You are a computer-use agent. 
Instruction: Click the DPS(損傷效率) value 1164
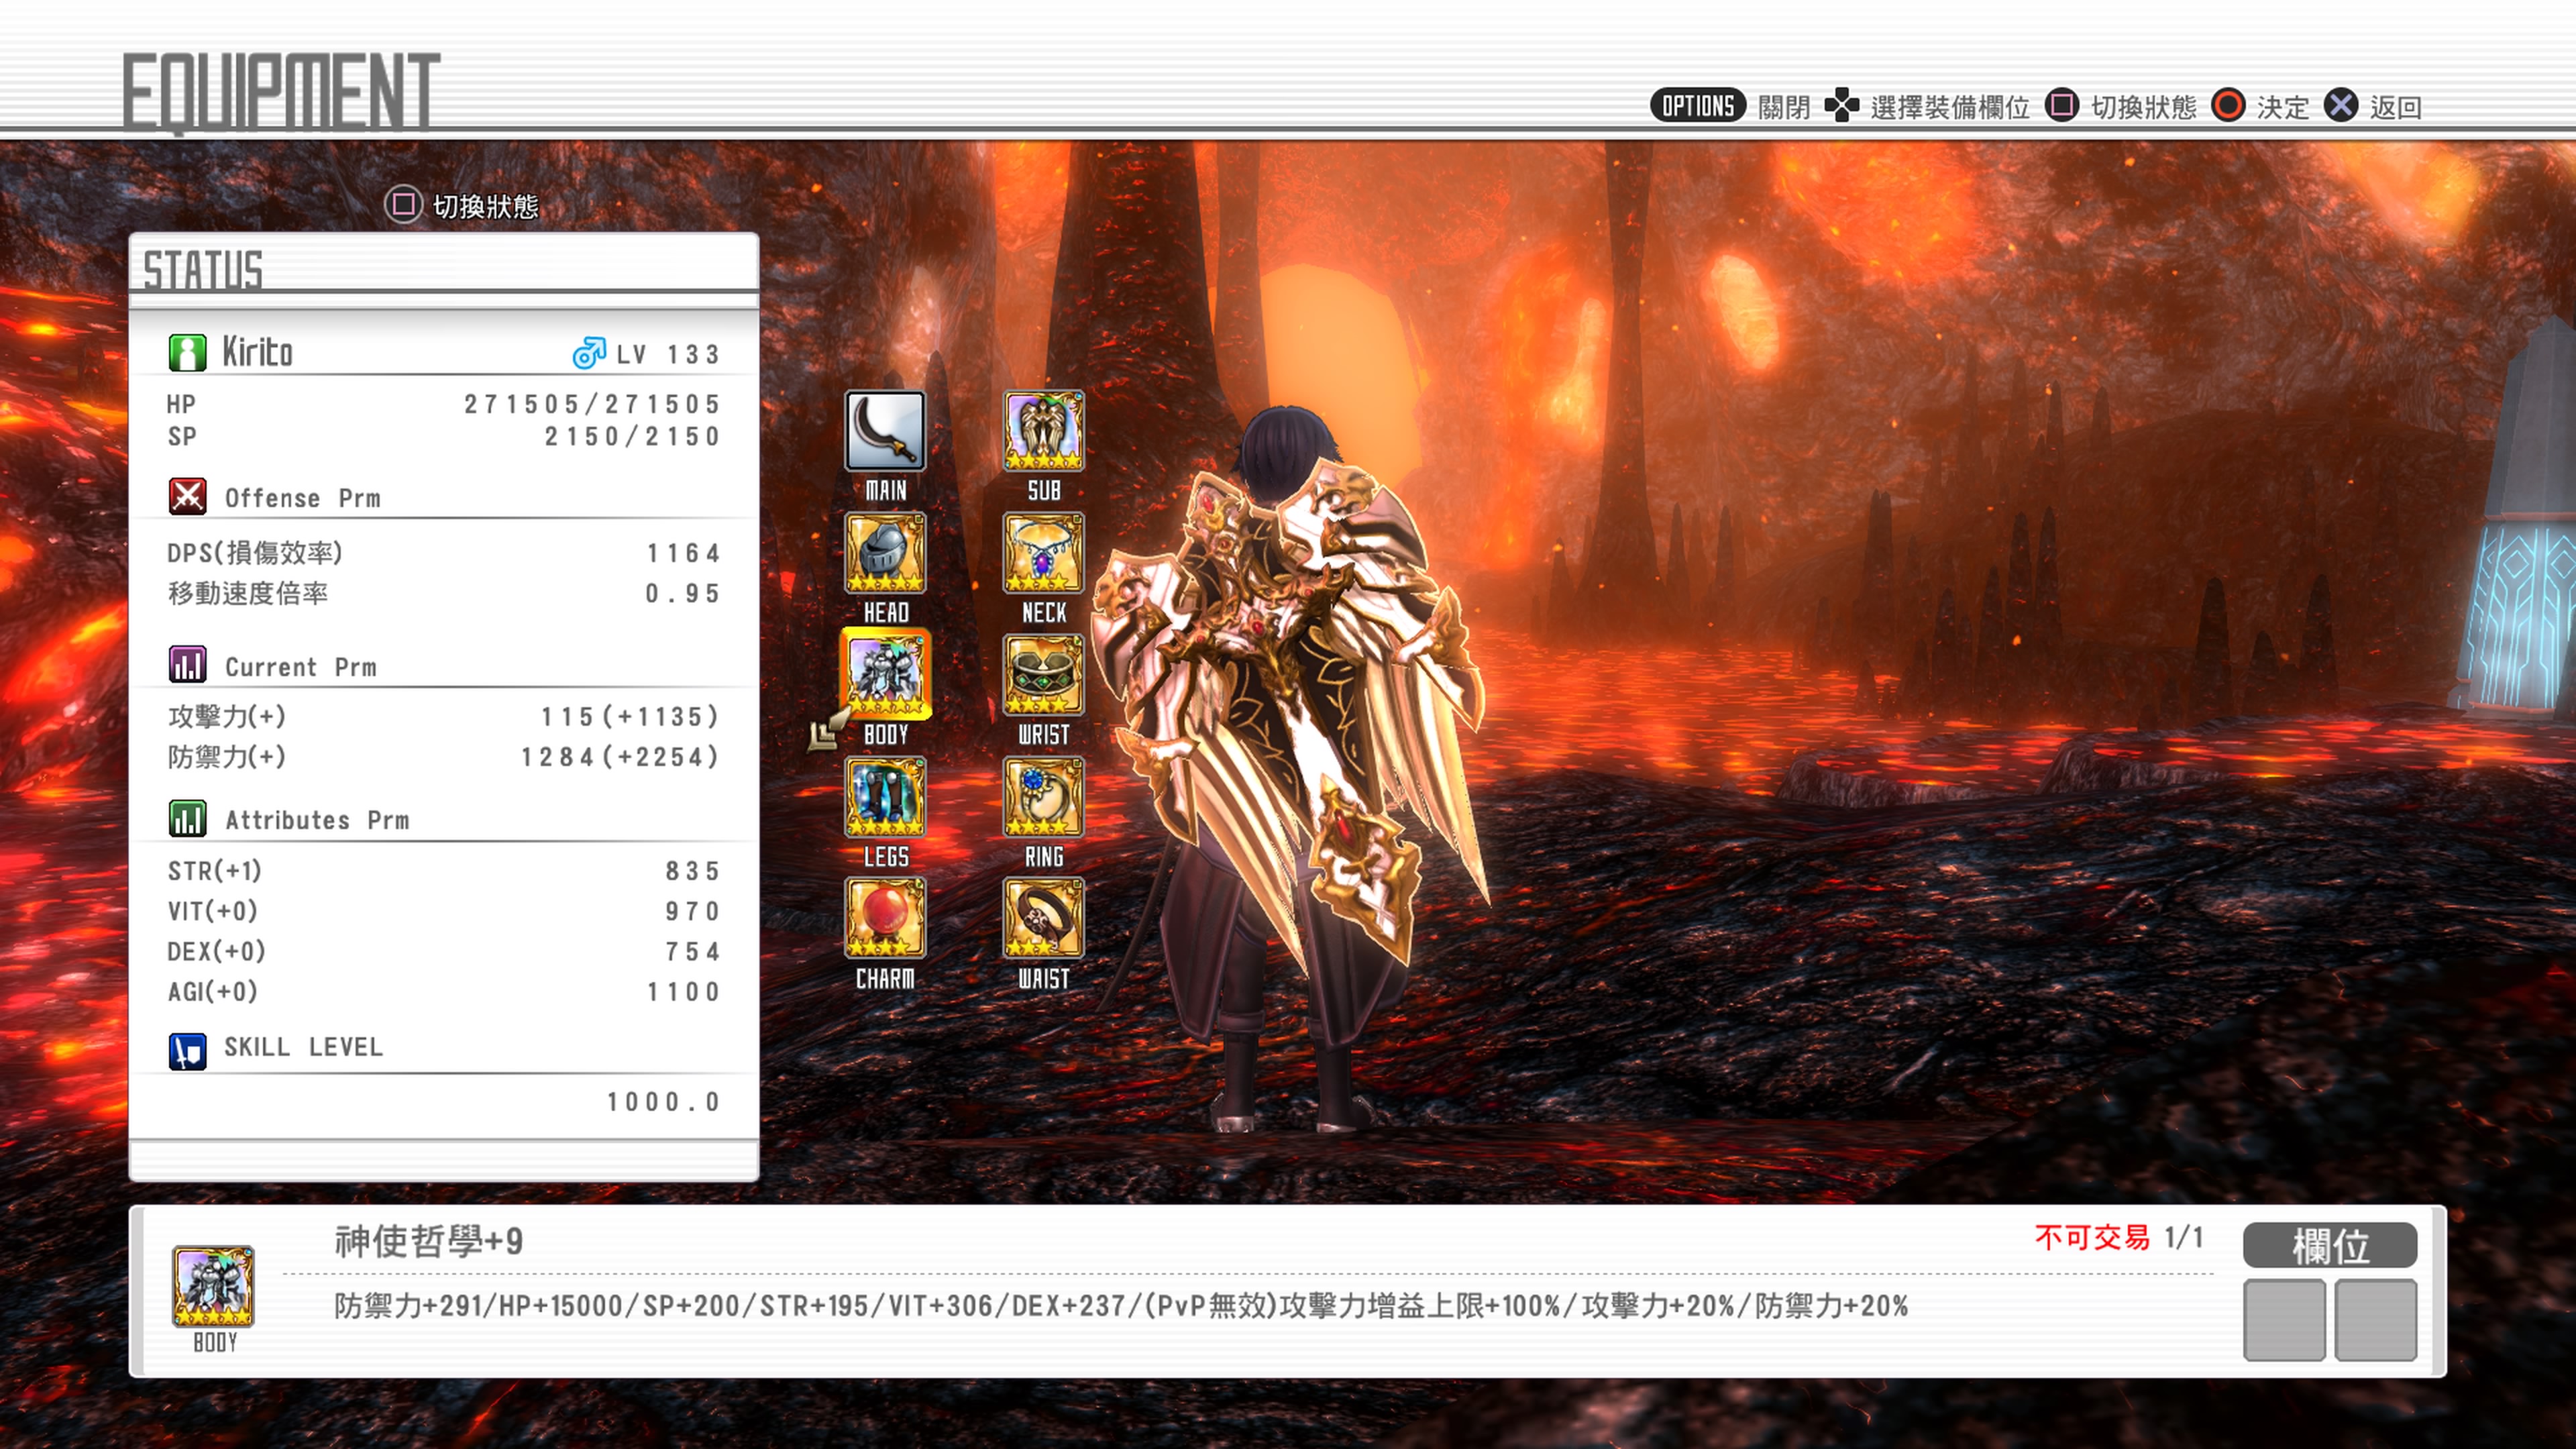(684, 554)
